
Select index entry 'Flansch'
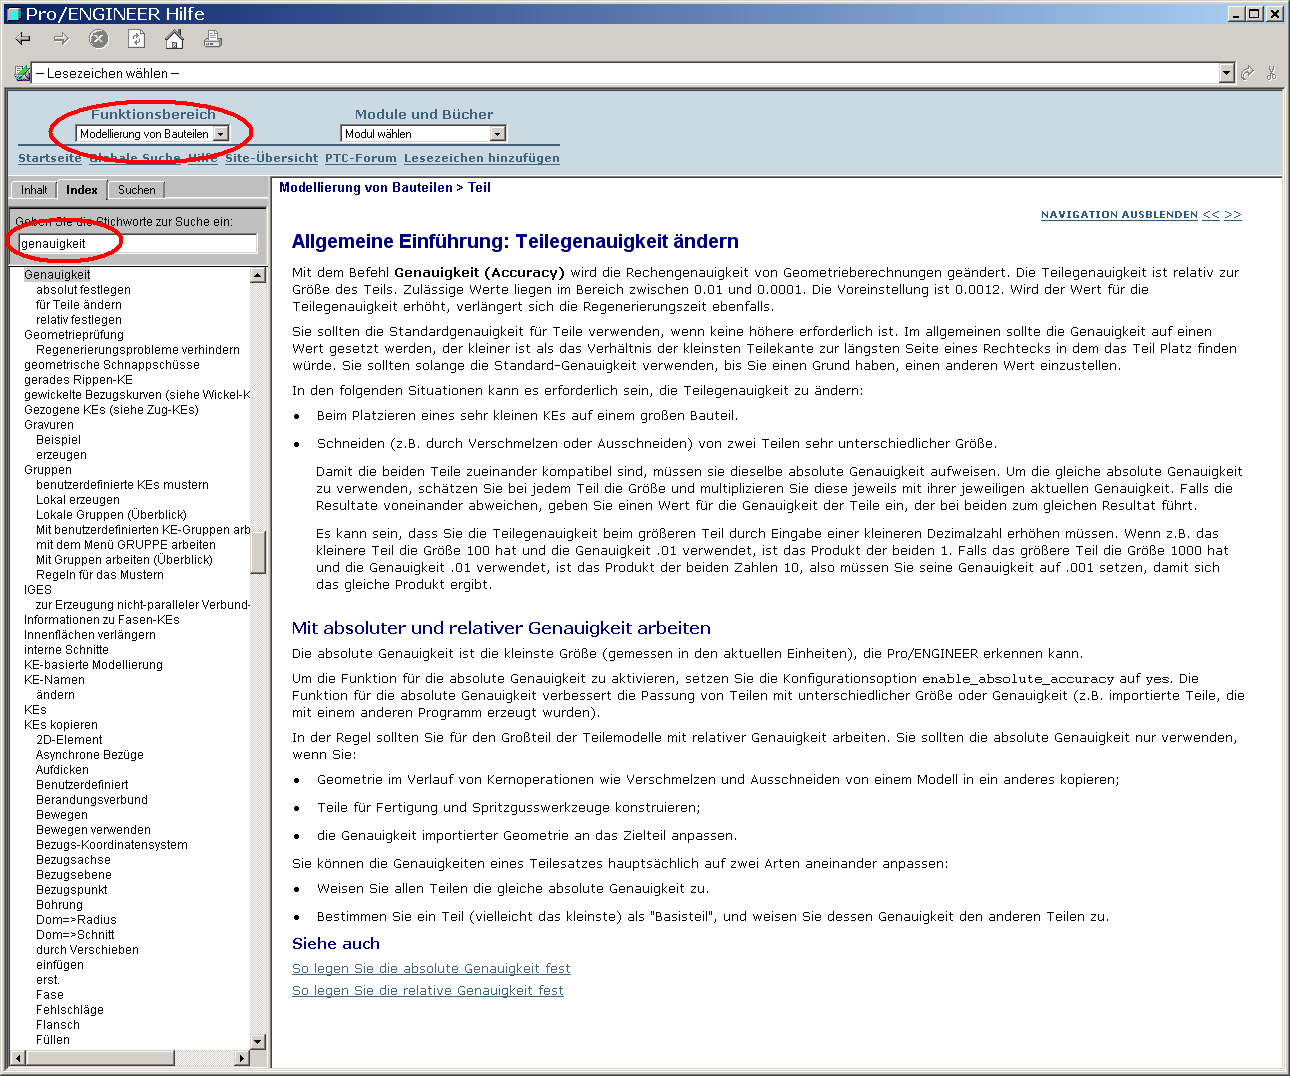(58, 1025)
